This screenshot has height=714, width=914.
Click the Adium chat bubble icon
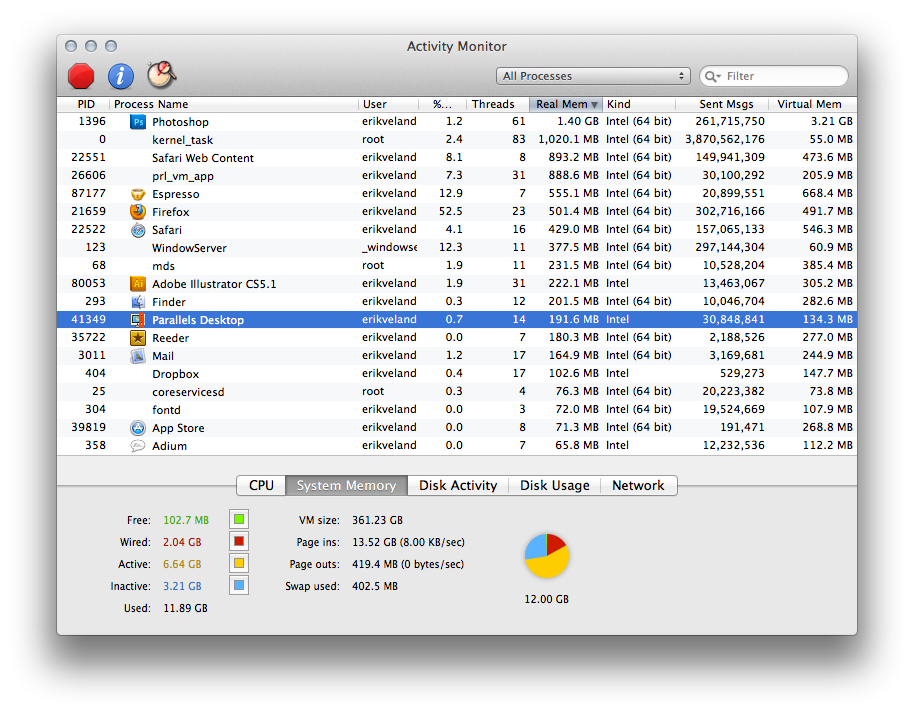[138, 446]
